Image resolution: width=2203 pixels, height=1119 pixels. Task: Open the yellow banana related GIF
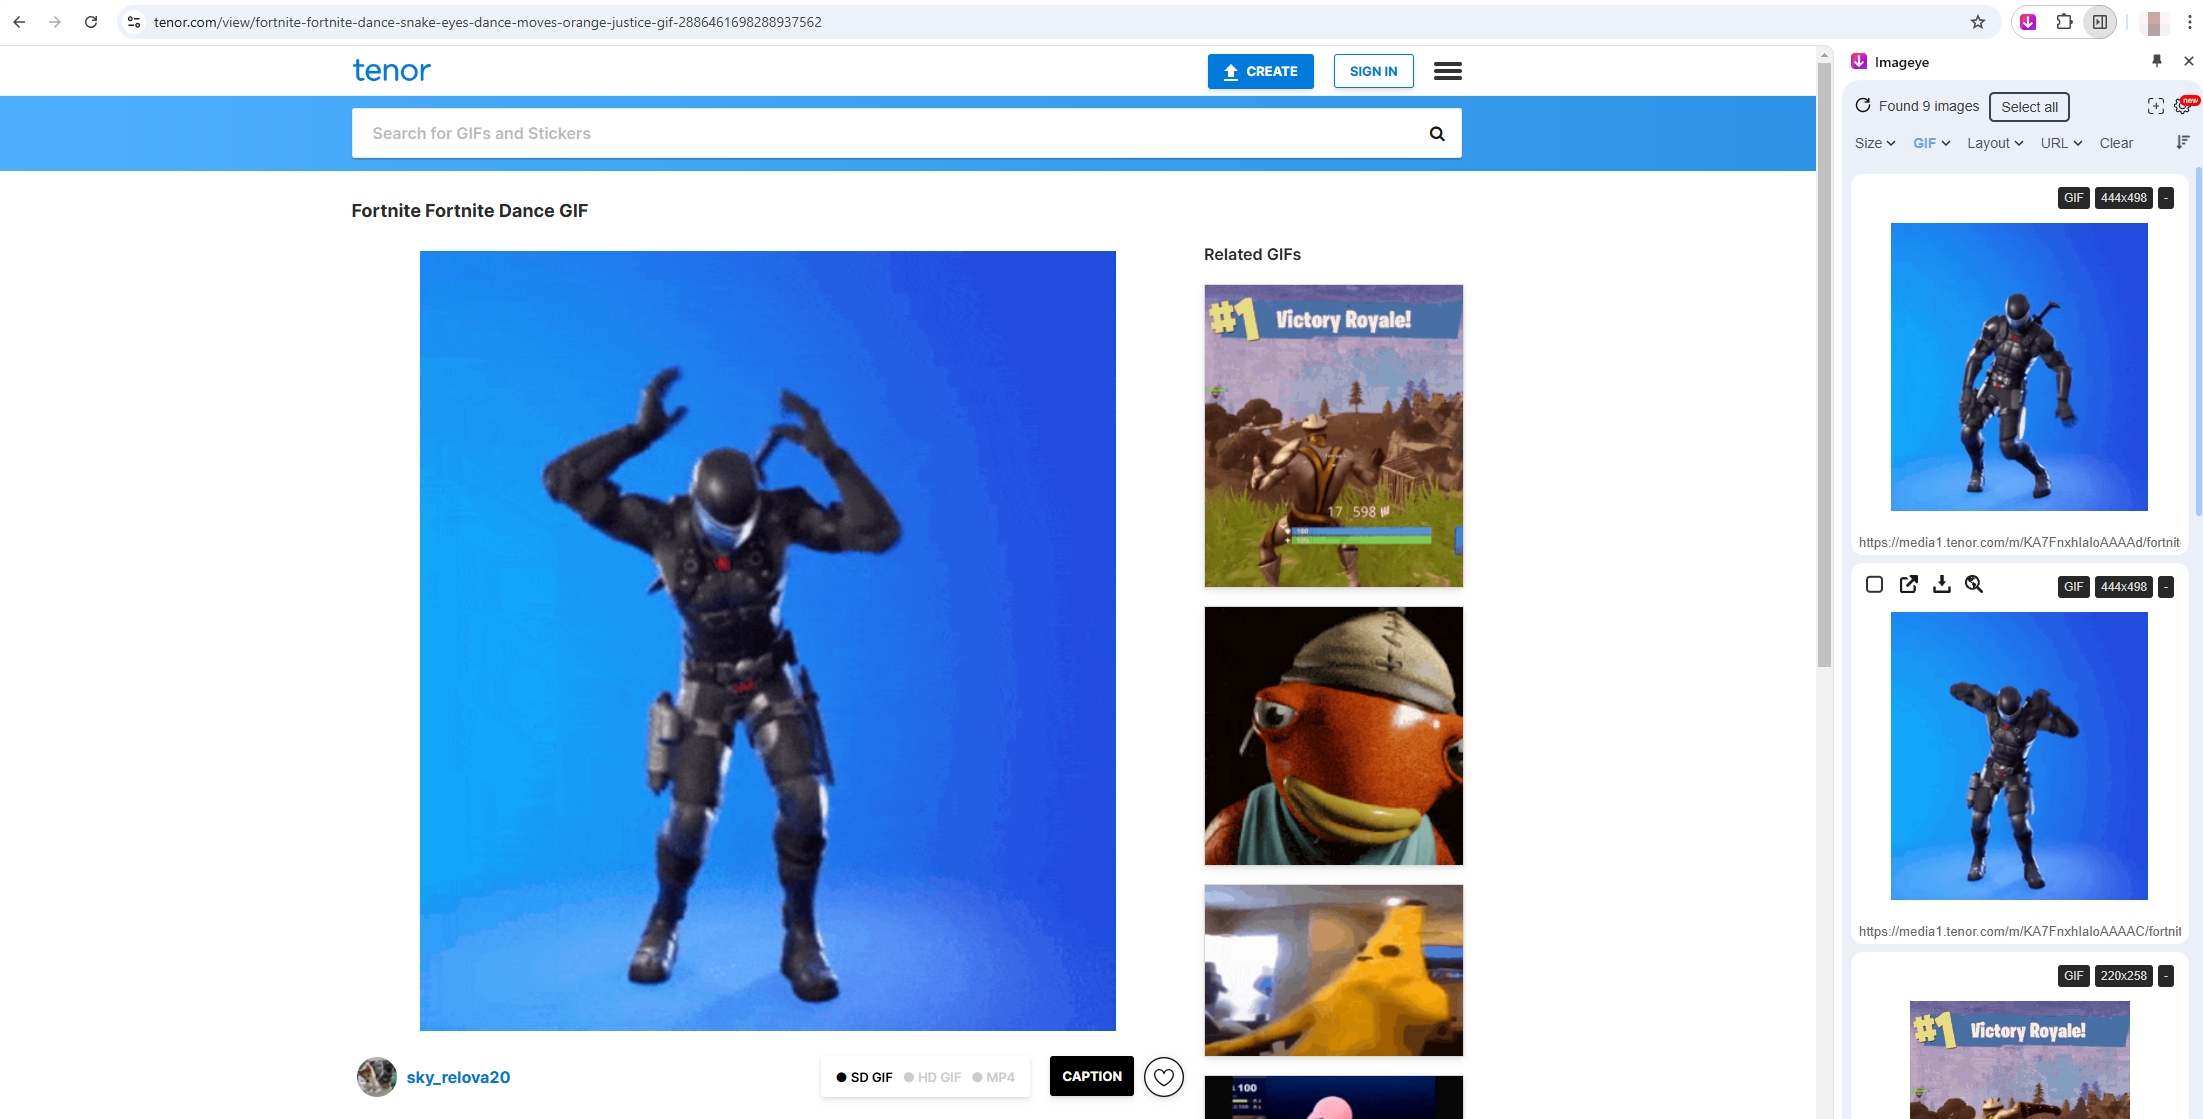(1333, 970)
